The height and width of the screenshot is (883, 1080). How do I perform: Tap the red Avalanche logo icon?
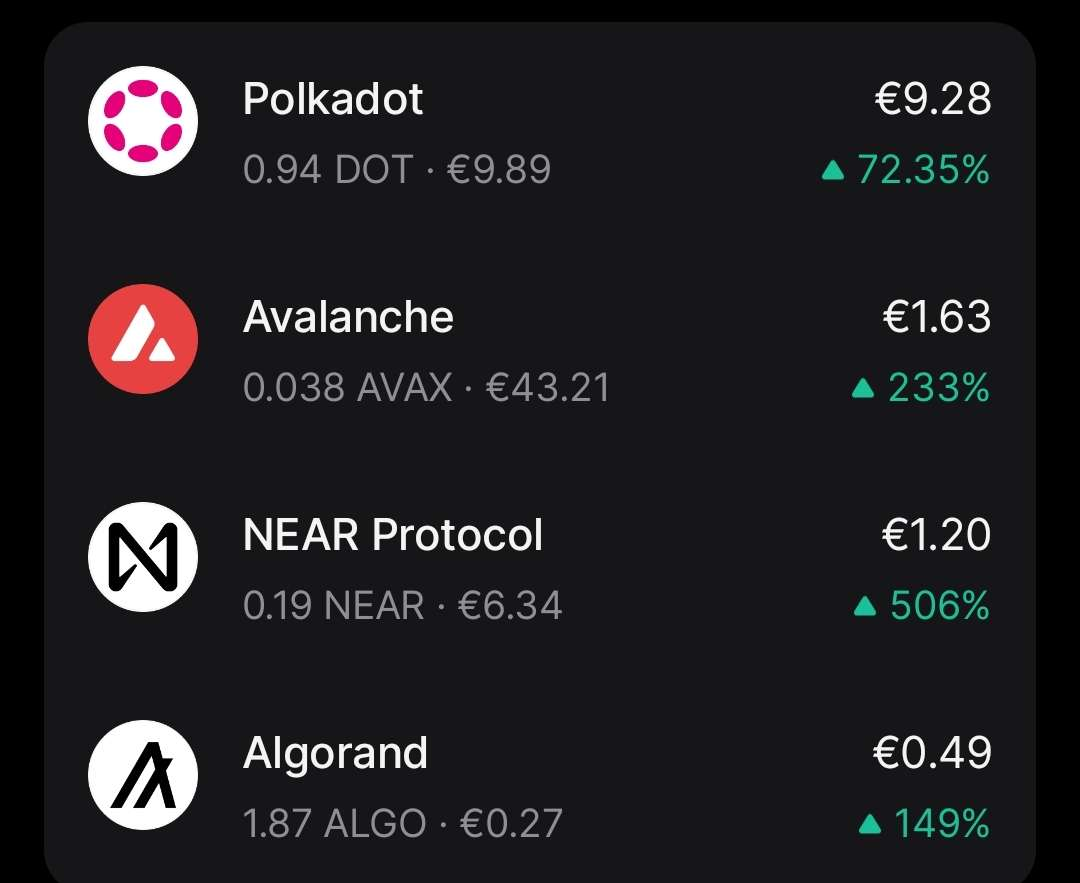(x=143, y=339)
